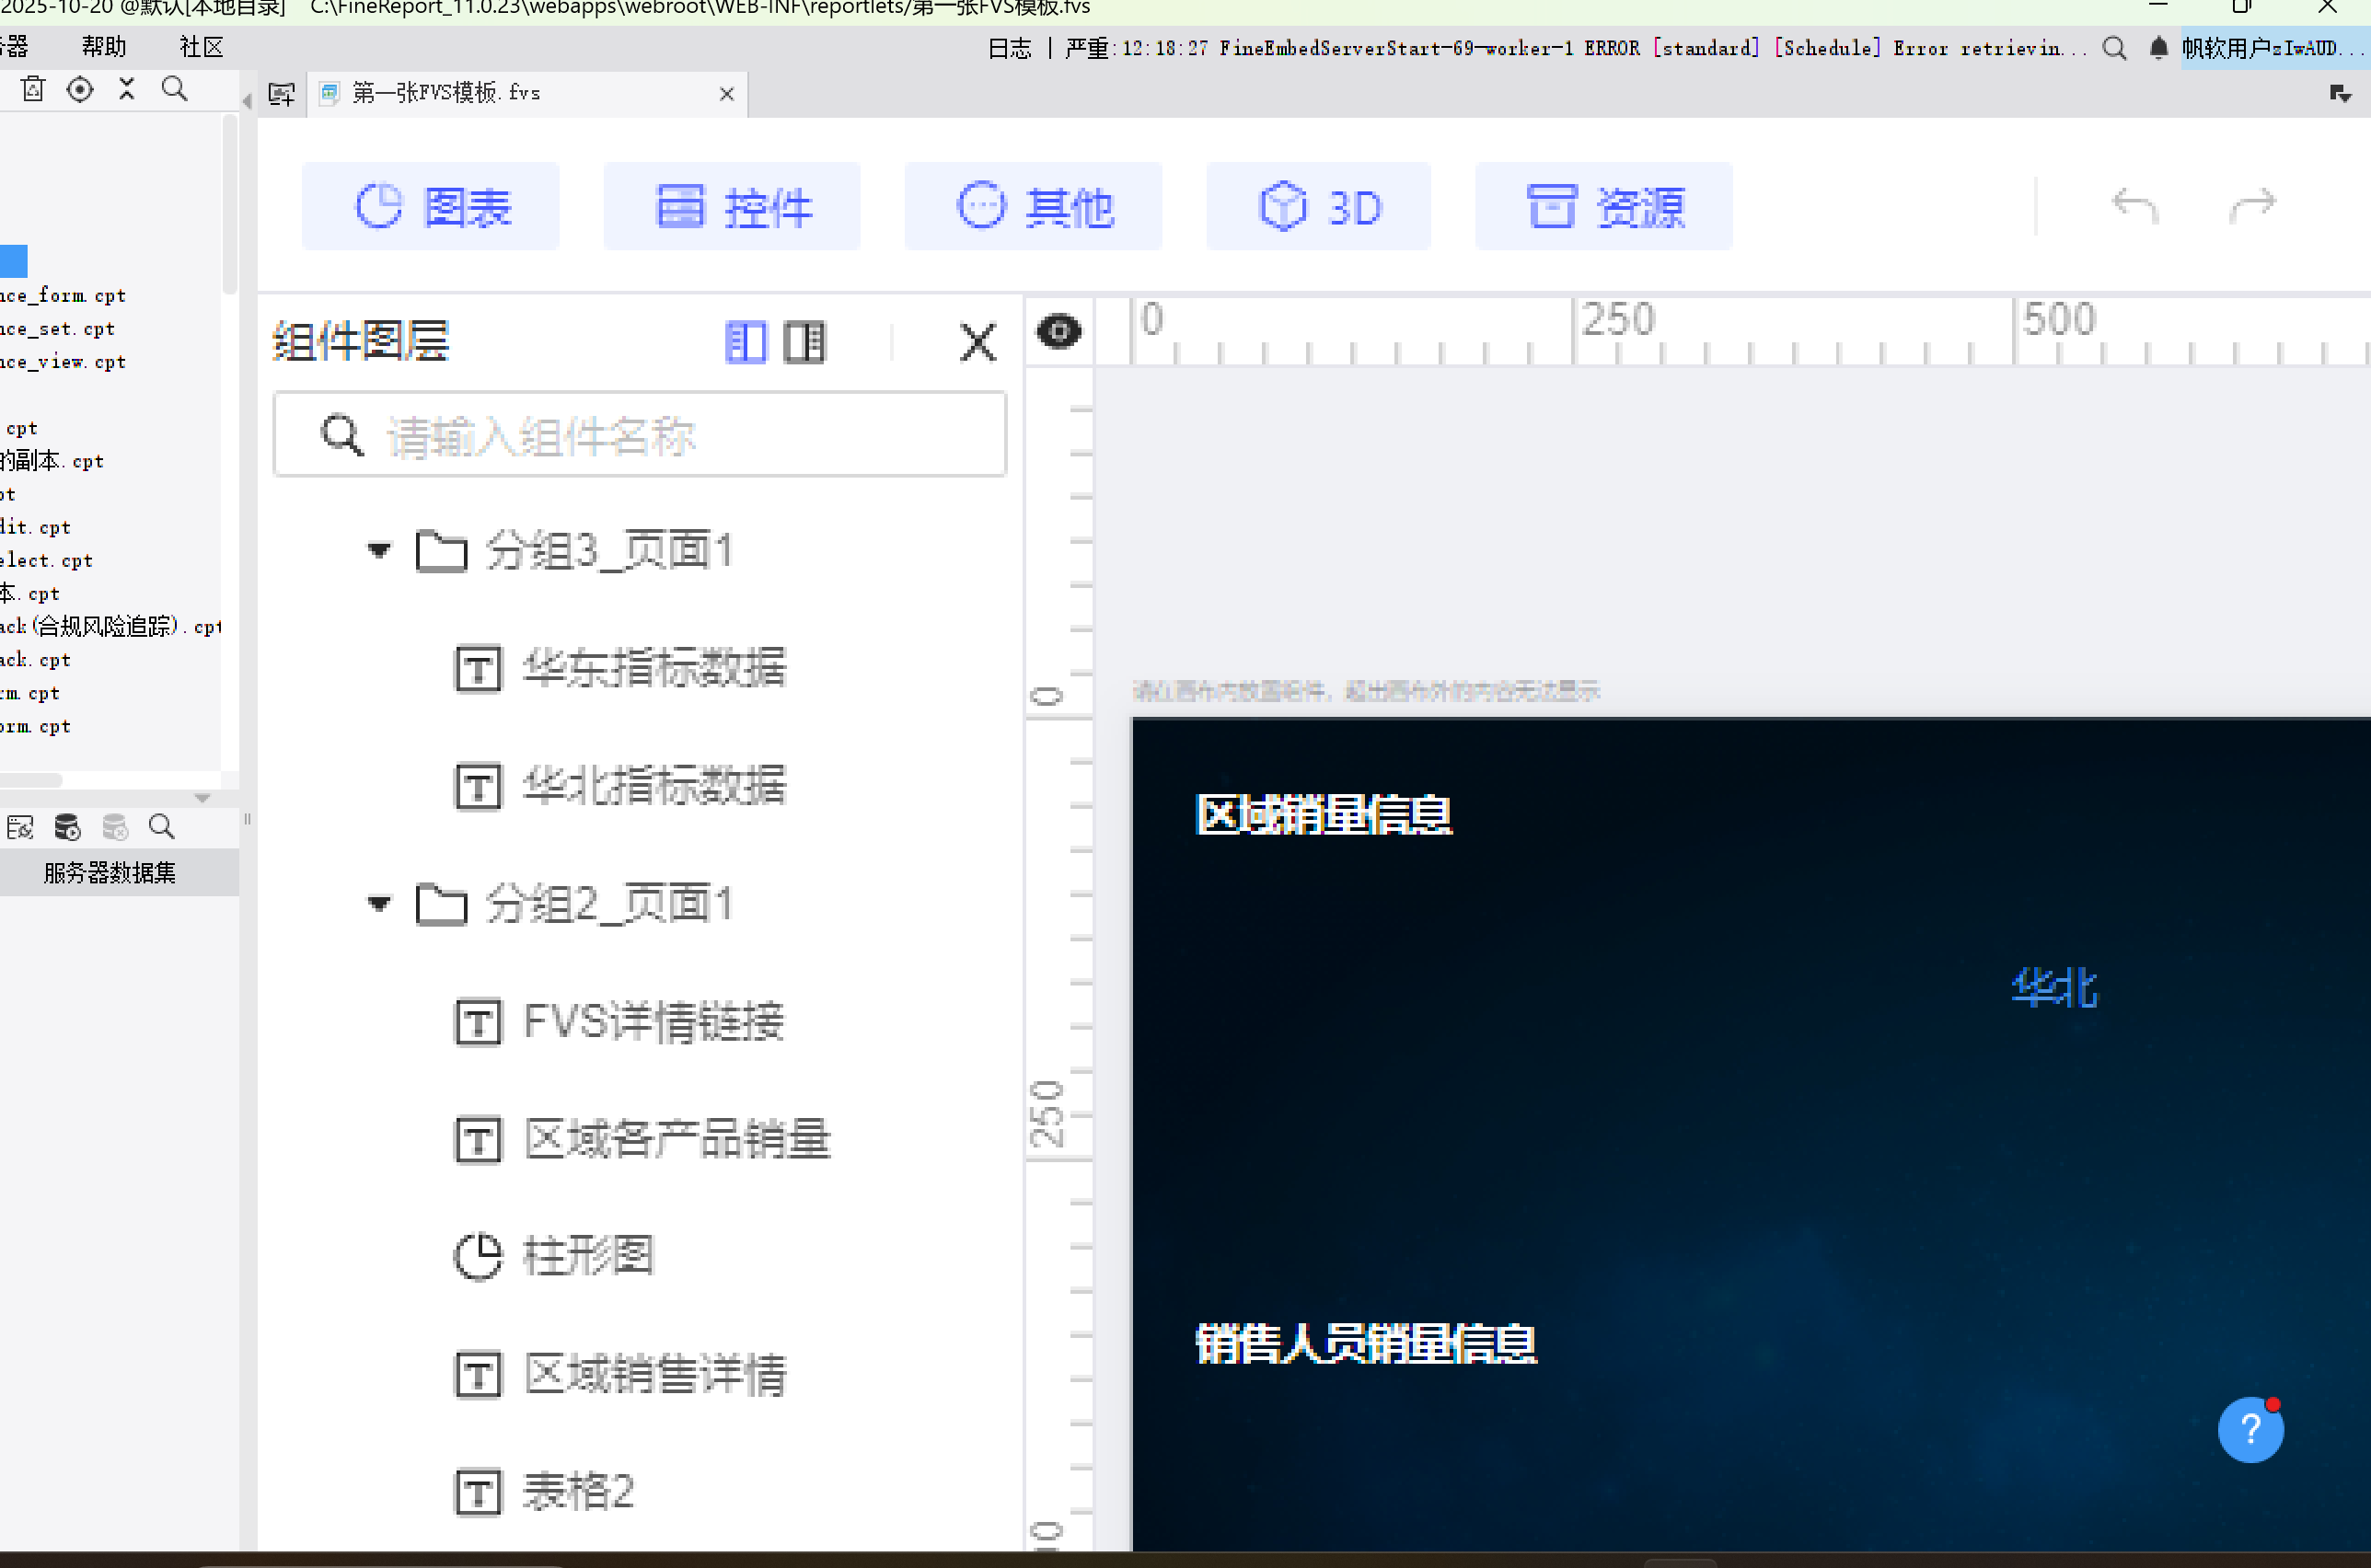Switch to 第一张FVS模板.fvs tab
Image resolution: width=2371 pixels, height=1568 pixels.
pos(446,93)
